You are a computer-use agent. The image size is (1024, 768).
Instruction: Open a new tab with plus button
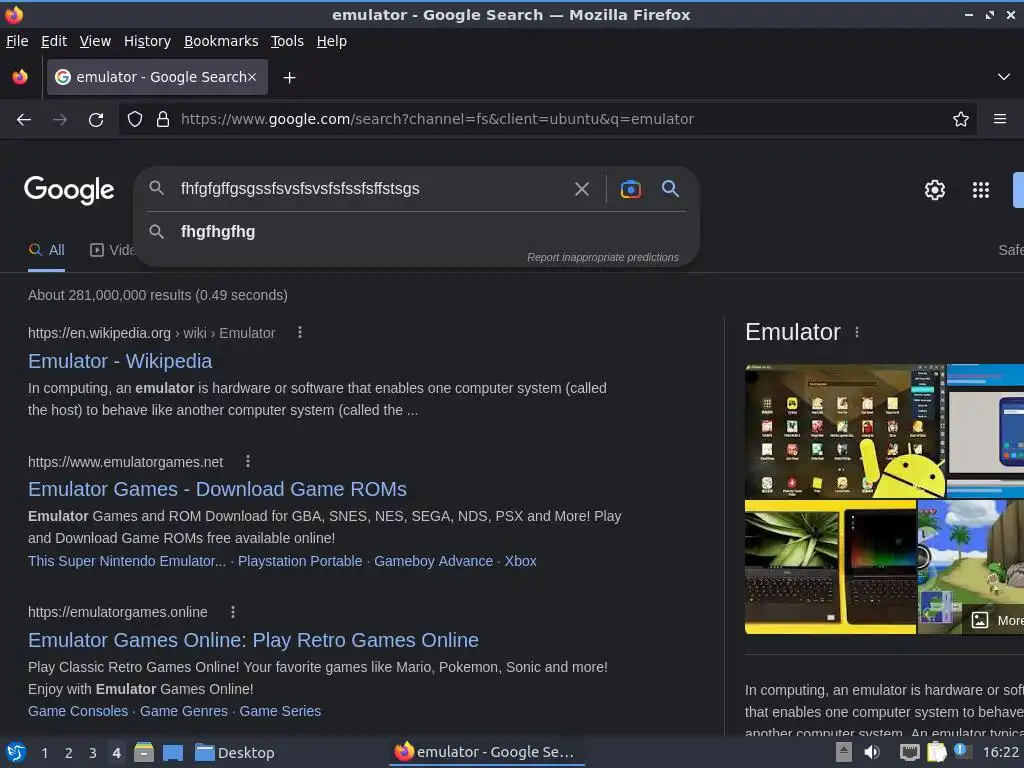click(289, 78)
